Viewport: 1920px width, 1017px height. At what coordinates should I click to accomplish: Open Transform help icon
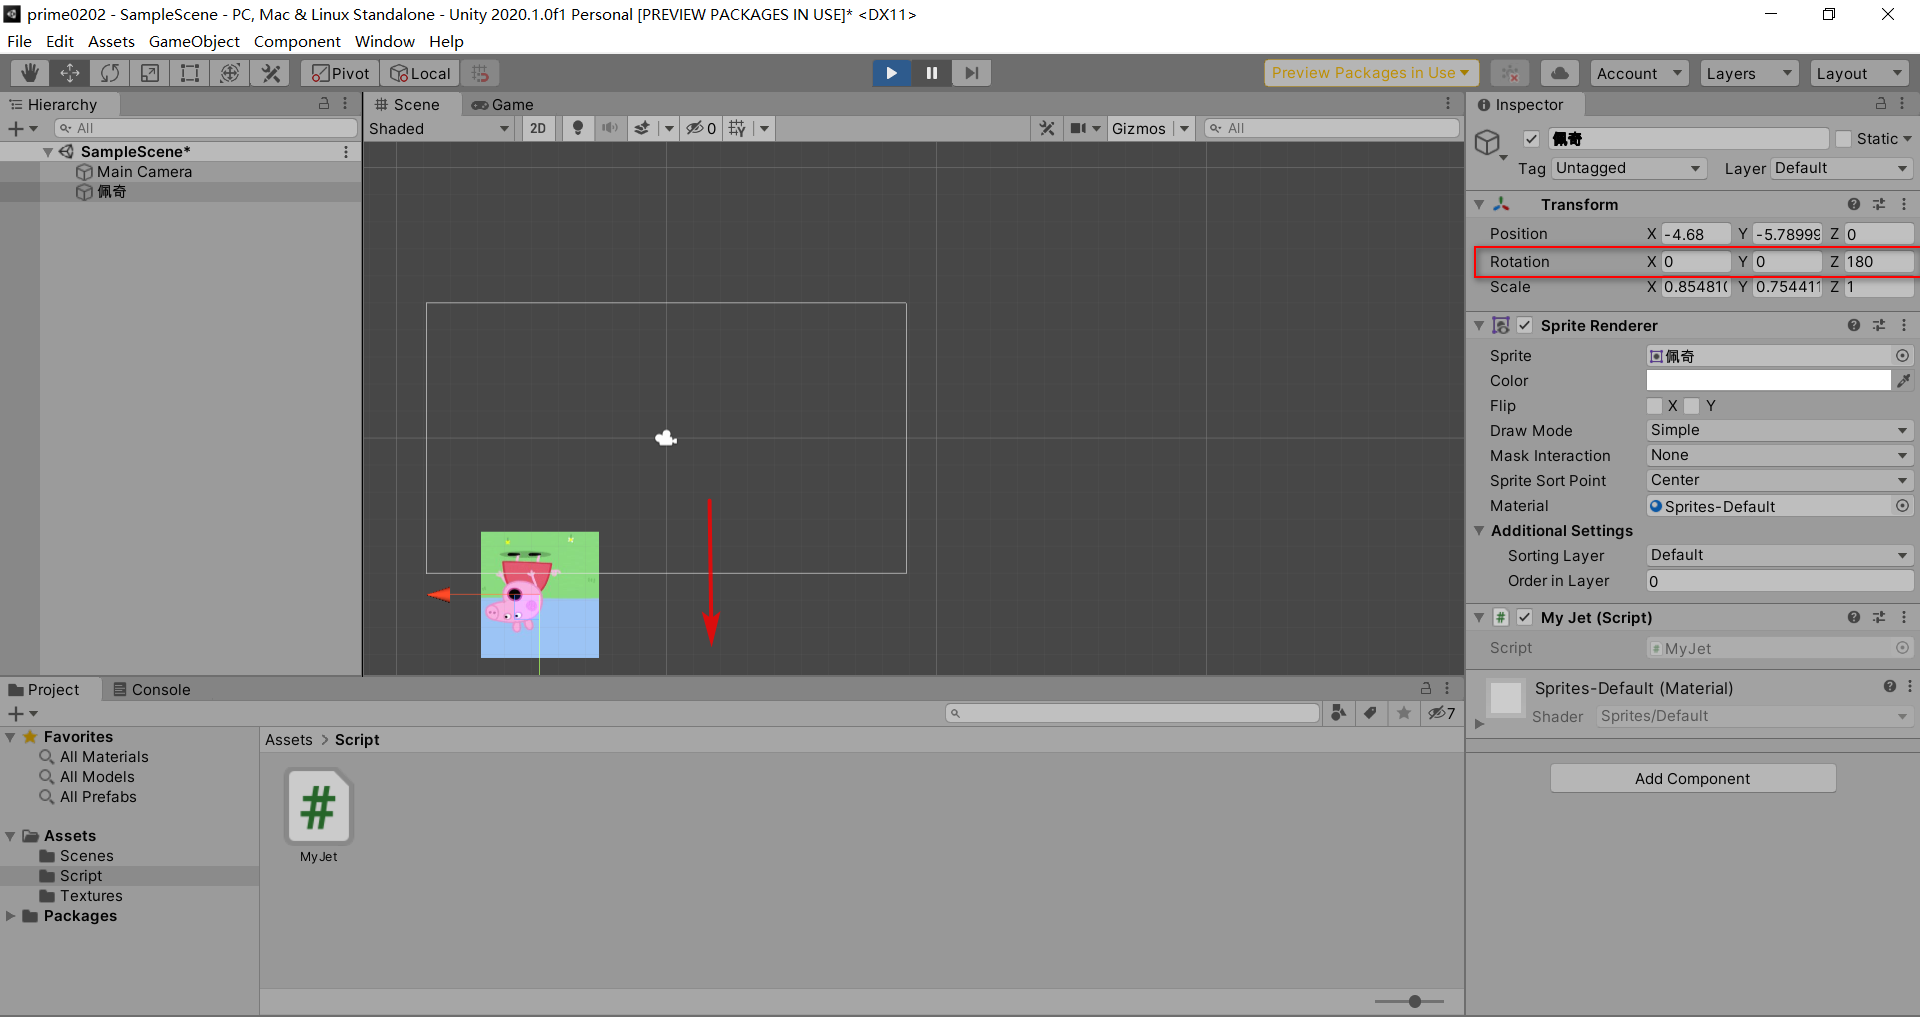click(x=1853, y=204)
